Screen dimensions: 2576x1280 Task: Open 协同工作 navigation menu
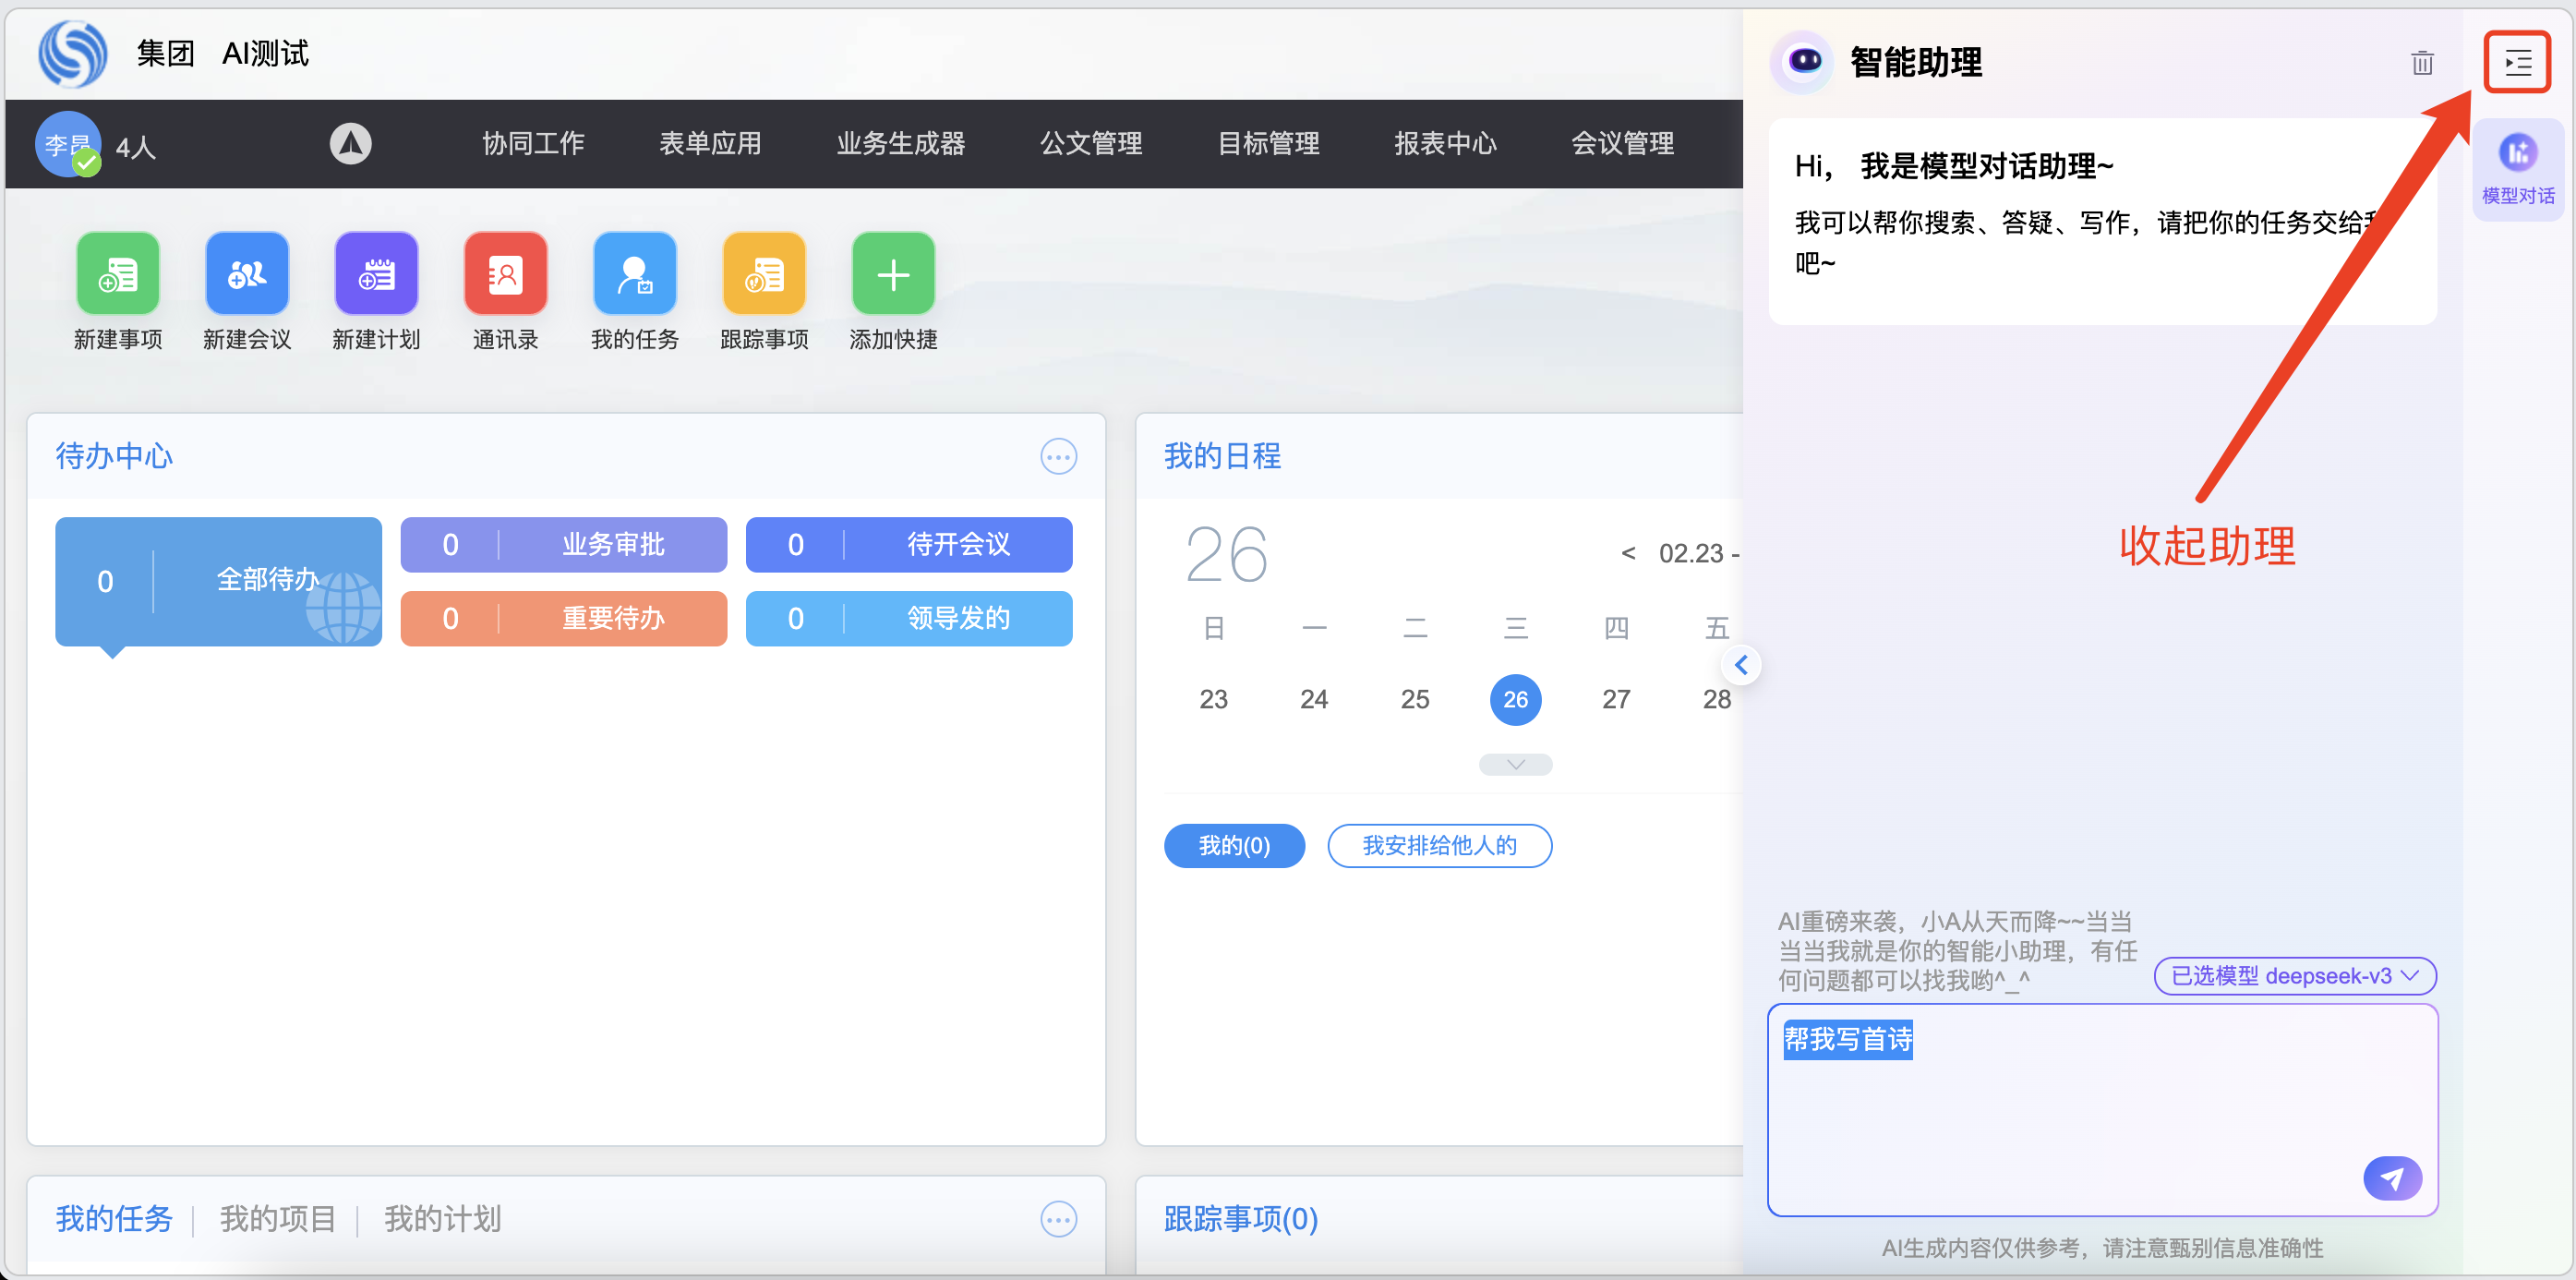coord(533,144)
